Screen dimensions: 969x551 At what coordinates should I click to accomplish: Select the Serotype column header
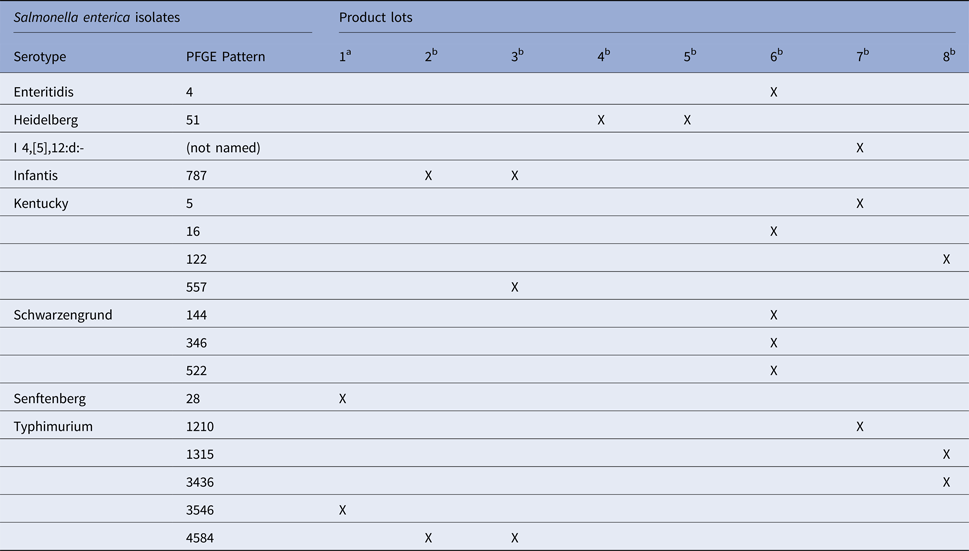pyautogui.click(x=40, y=57)
